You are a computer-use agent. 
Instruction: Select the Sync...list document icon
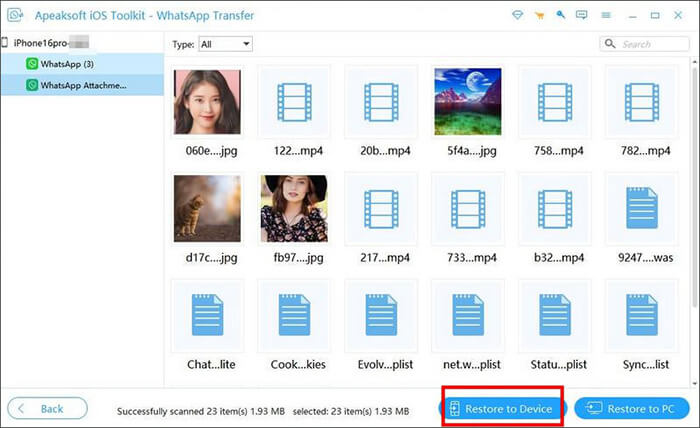click(x=642, y=315)
